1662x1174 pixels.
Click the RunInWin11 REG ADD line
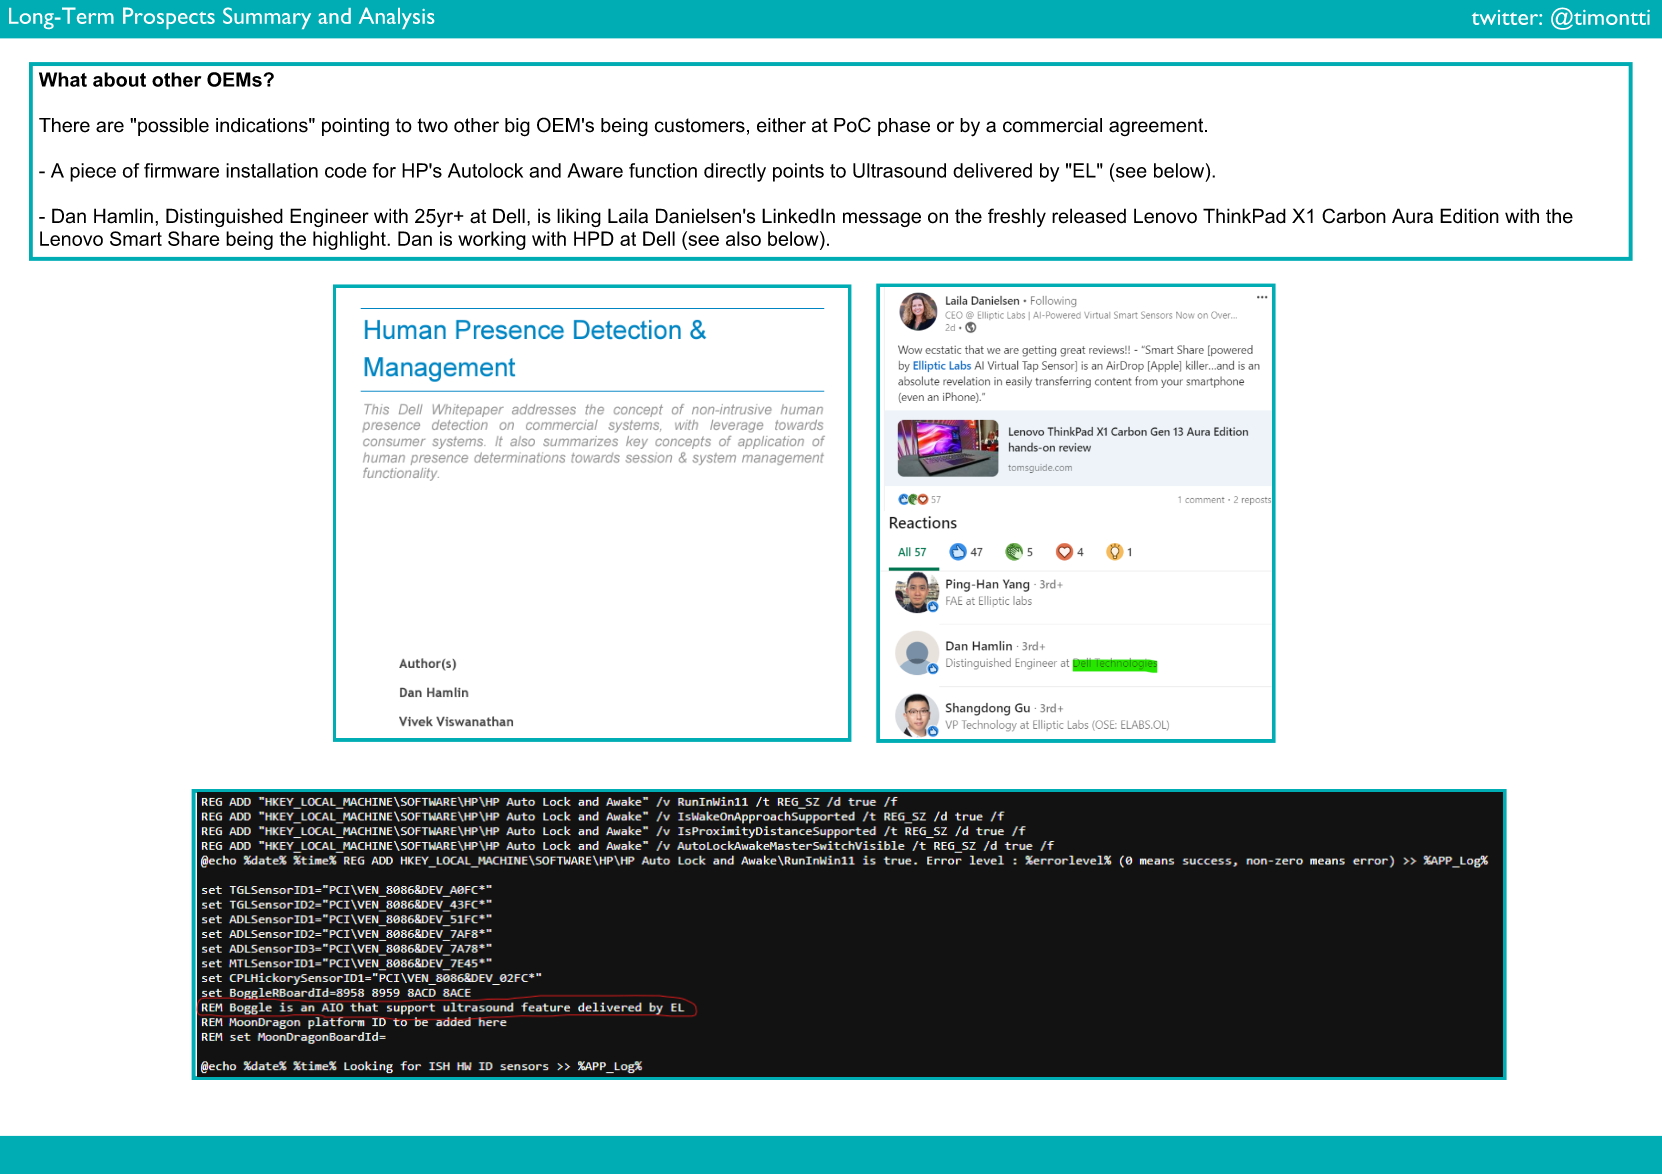coord(549,802)
